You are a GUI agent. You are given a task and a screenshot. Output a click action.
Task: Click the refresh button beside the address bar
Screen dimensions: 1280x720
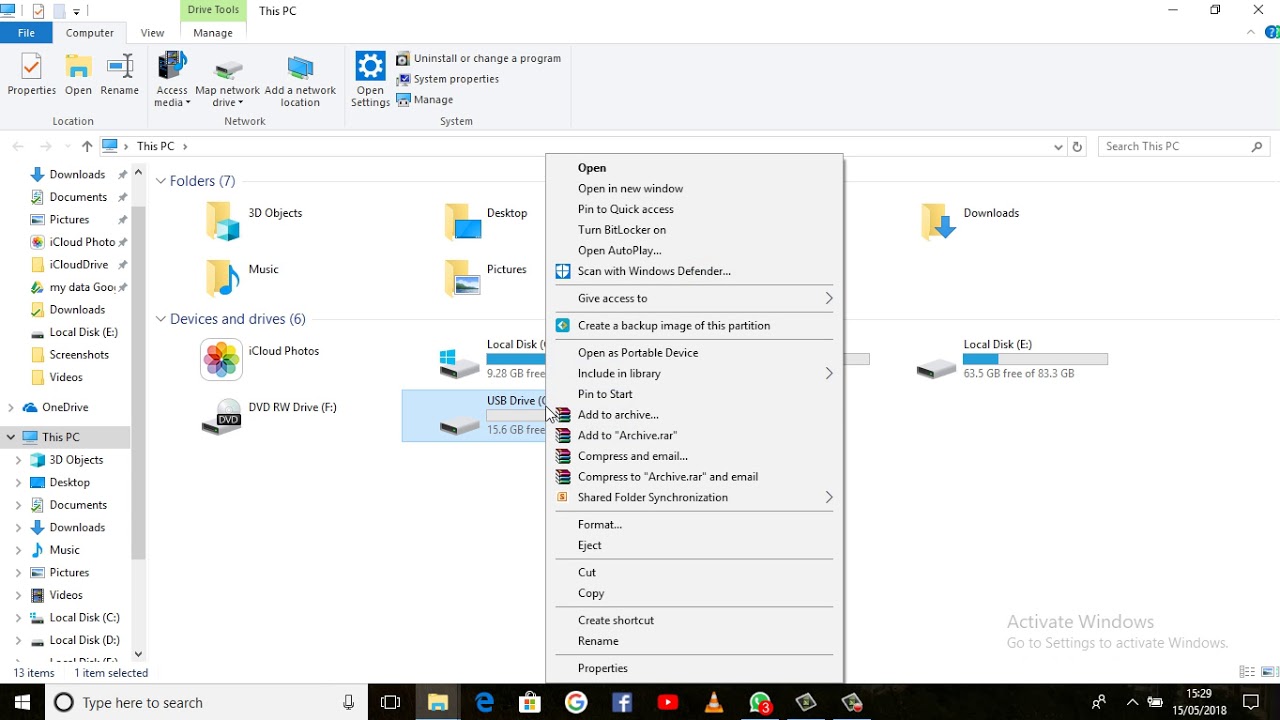click(x=1077, y=146)
